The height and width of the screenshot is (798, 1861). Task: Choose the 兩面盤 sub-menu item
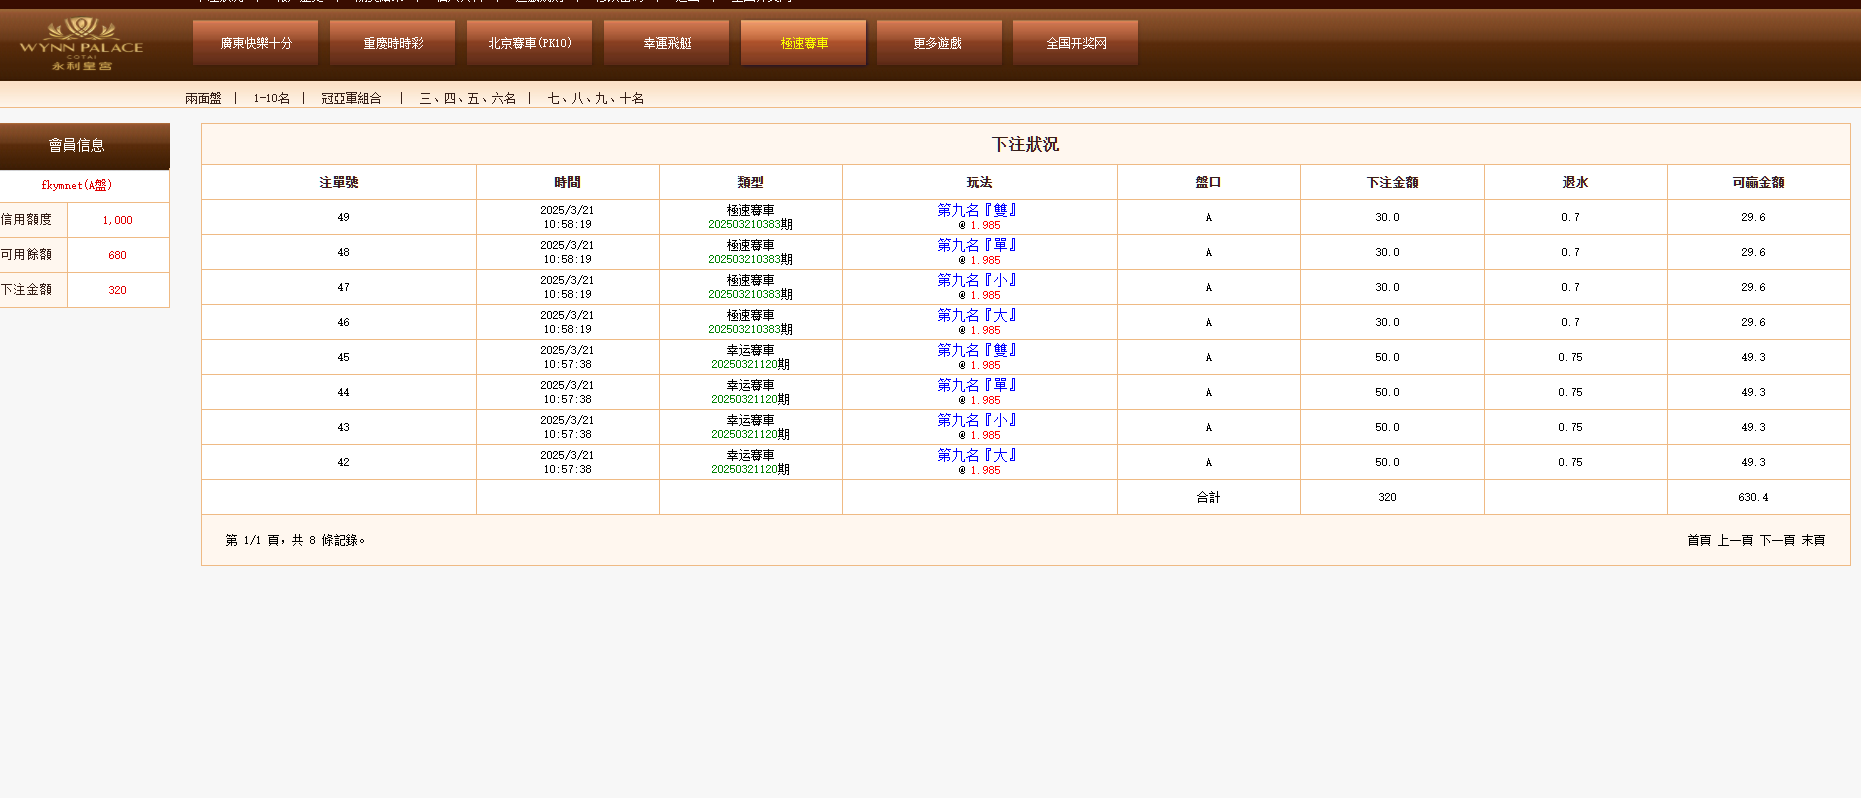(x=203, y=98)
